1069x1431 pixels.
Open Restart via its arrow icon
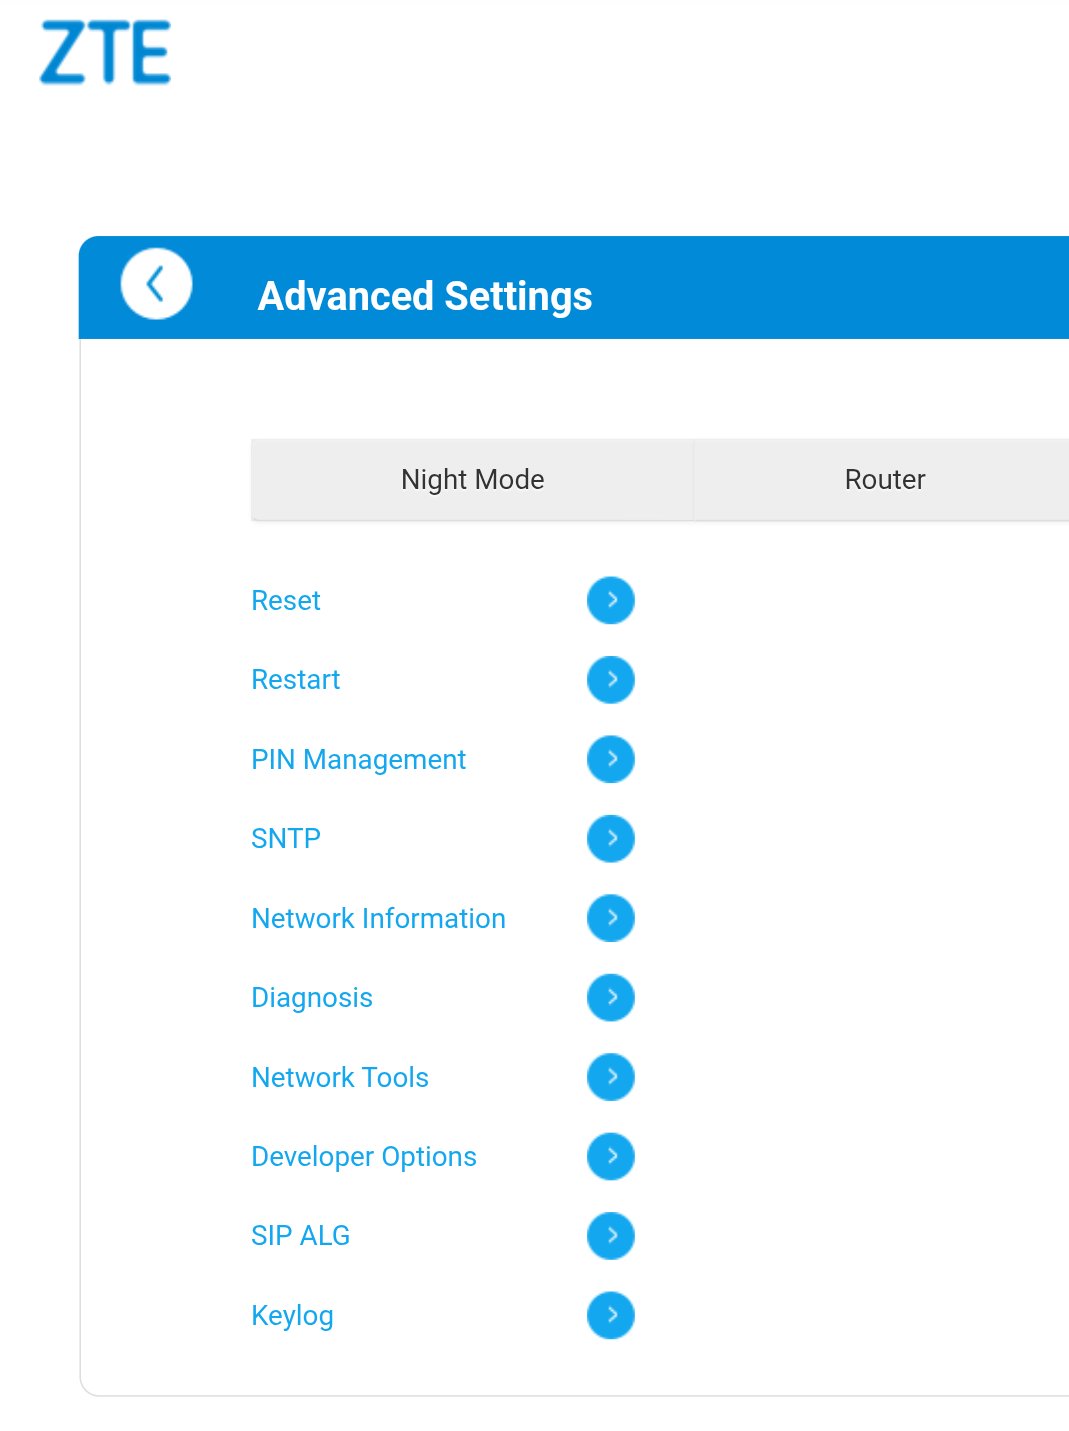[610, 680]
